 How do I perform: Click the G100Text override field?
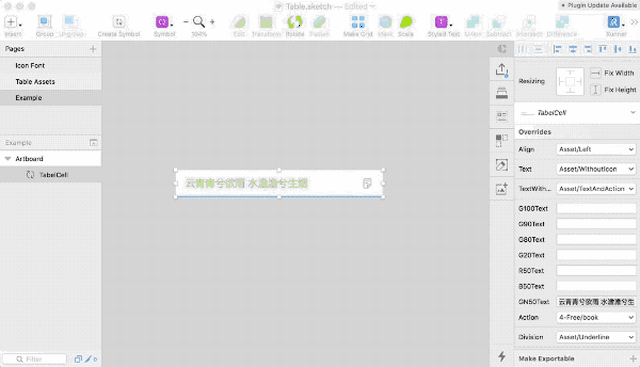point(596,208)
